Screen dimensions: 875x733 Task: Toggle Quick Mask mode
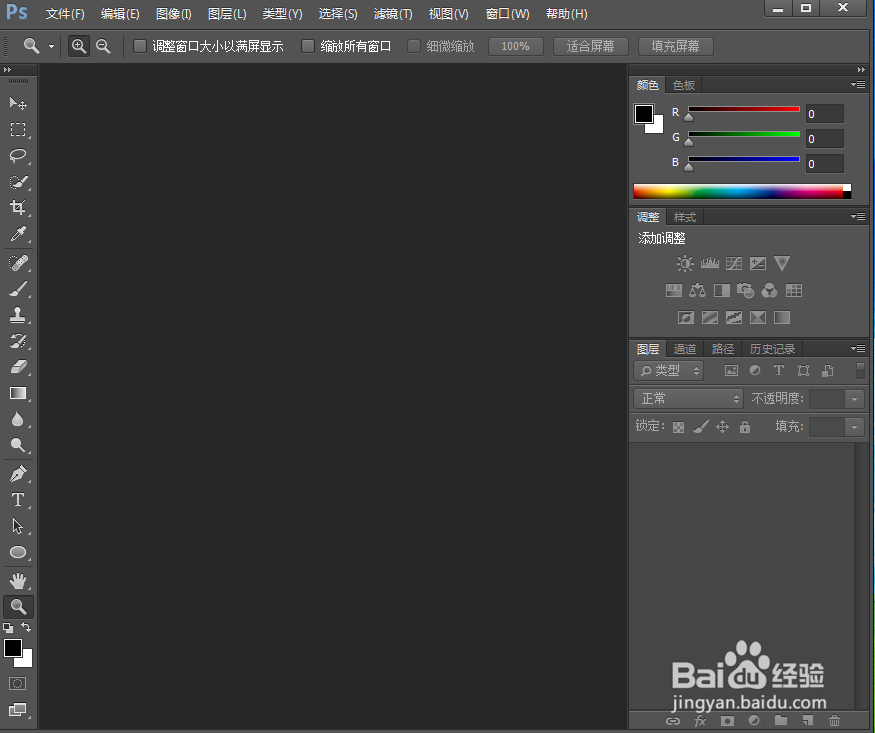[17, 683]
